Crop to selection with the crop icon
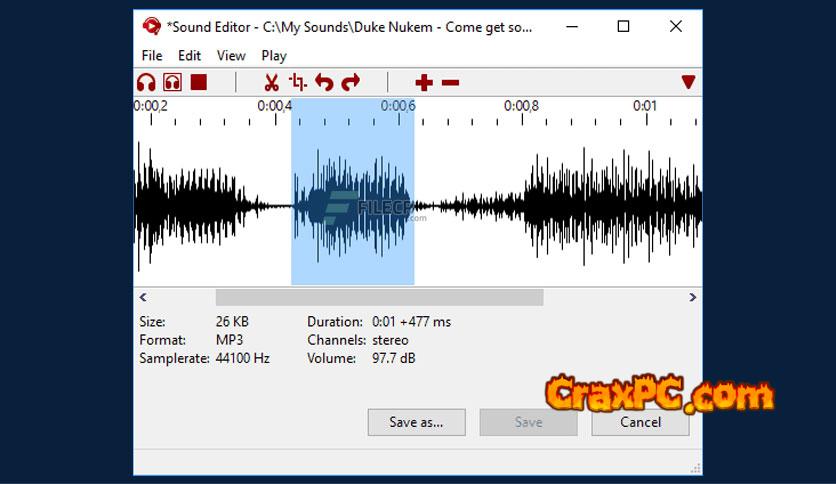Screen dimensions: 836x484 point(298,83)
